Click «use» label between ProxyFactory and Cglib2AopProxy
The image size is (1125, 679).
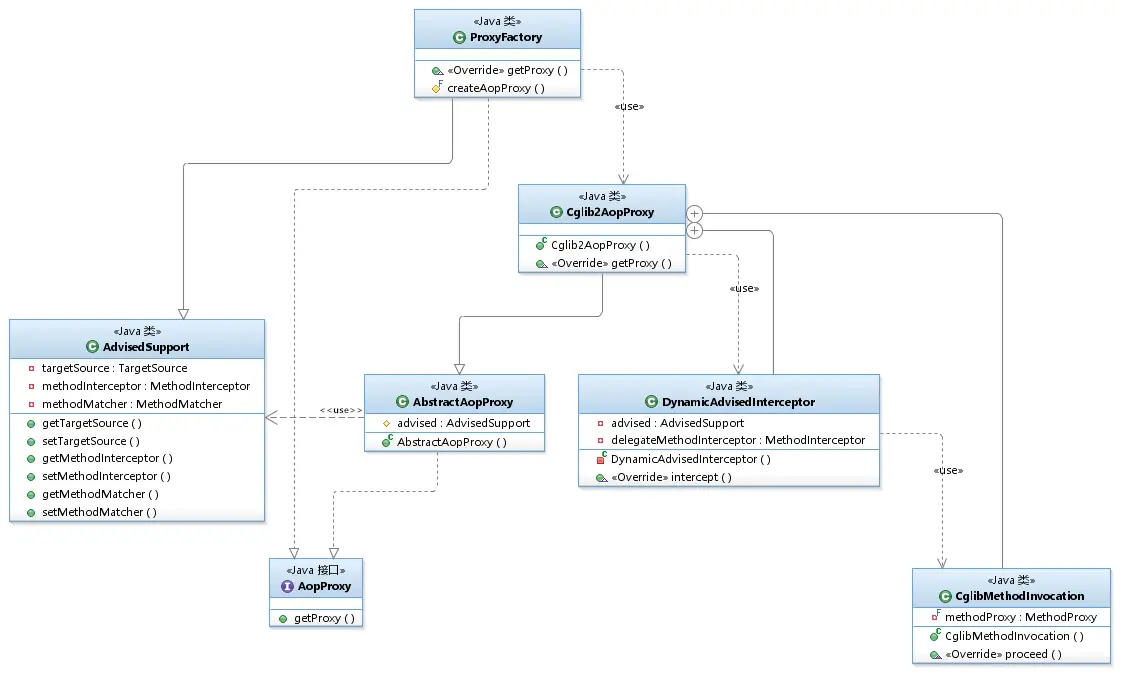(629, 106)
